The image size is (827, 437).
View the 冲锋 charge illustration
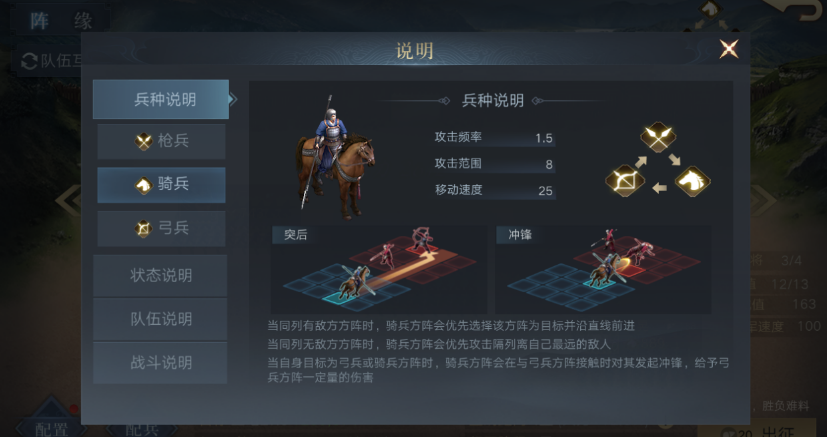click(603, 270)
